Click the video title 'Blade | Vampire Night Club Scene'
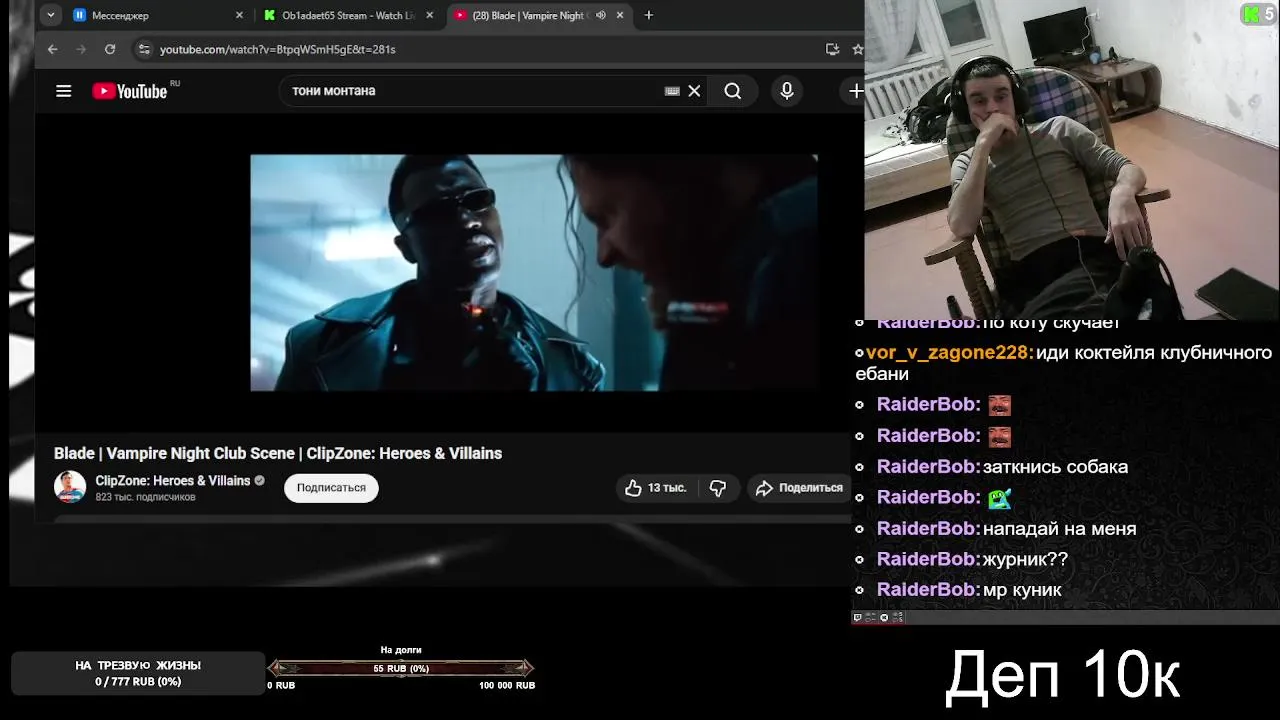 point(278,453)
